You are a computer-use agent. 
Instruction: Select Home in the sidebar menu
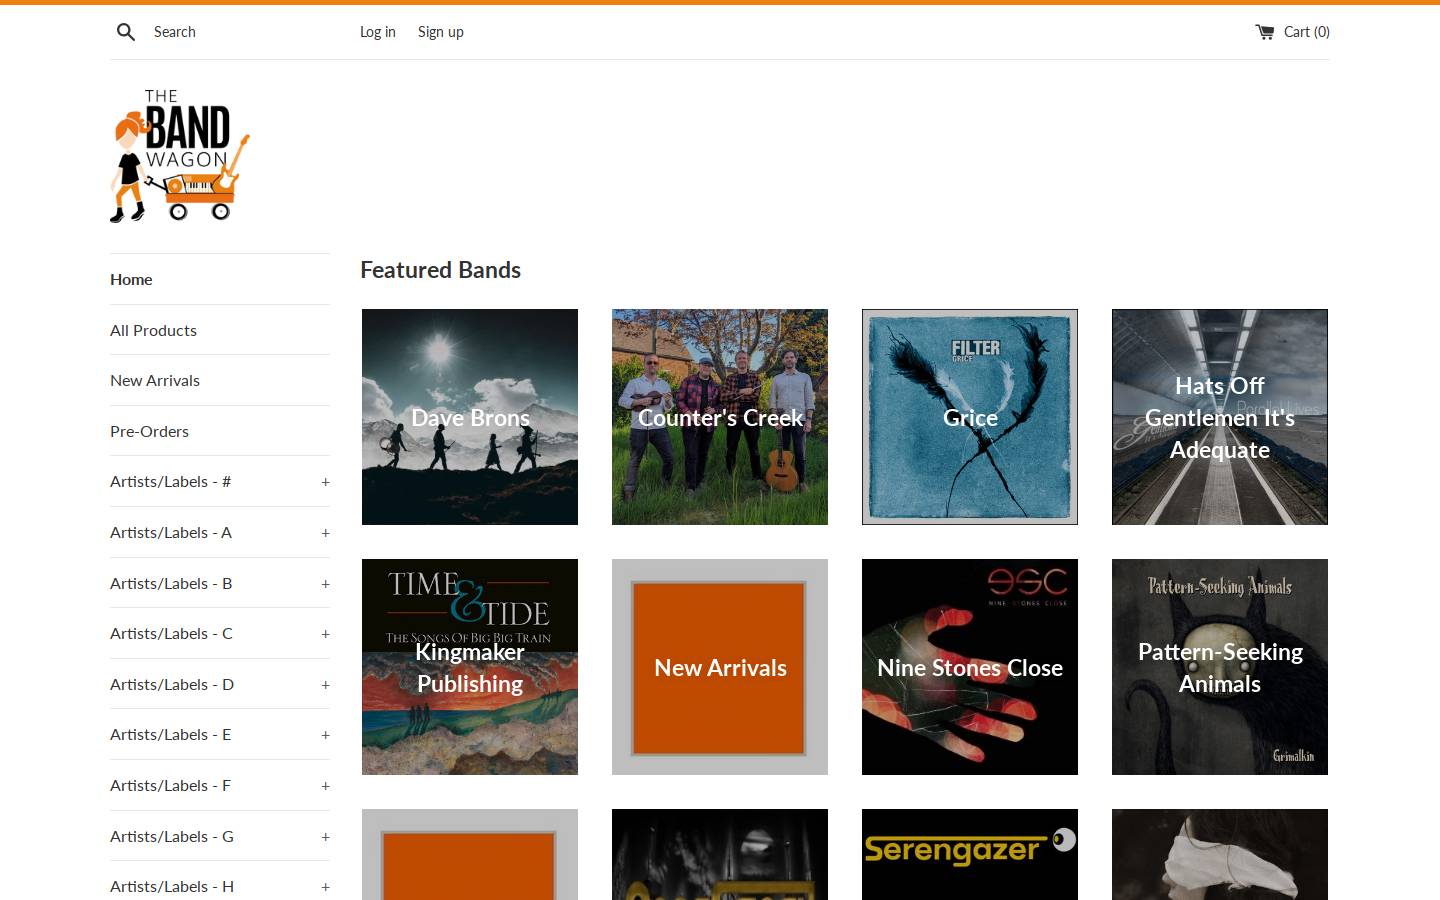click(131, 279)
